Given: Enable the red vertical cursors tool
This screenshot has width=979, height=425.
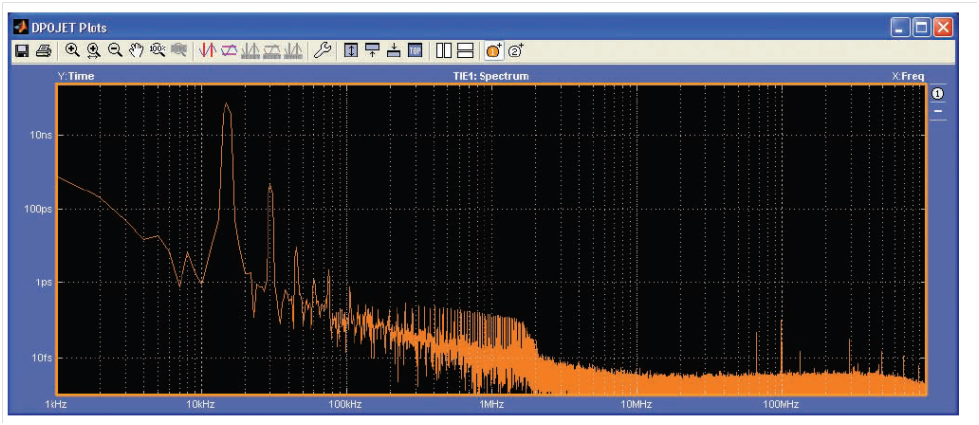Looking at the screenshot, I should click(207, 50).
